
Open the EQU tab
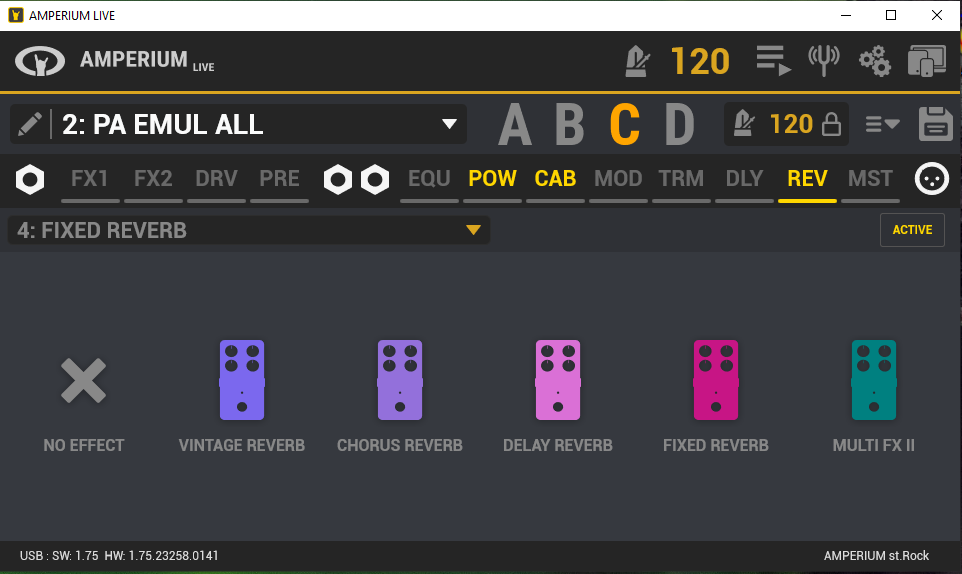pyautogui.click(x=429, y=179)
